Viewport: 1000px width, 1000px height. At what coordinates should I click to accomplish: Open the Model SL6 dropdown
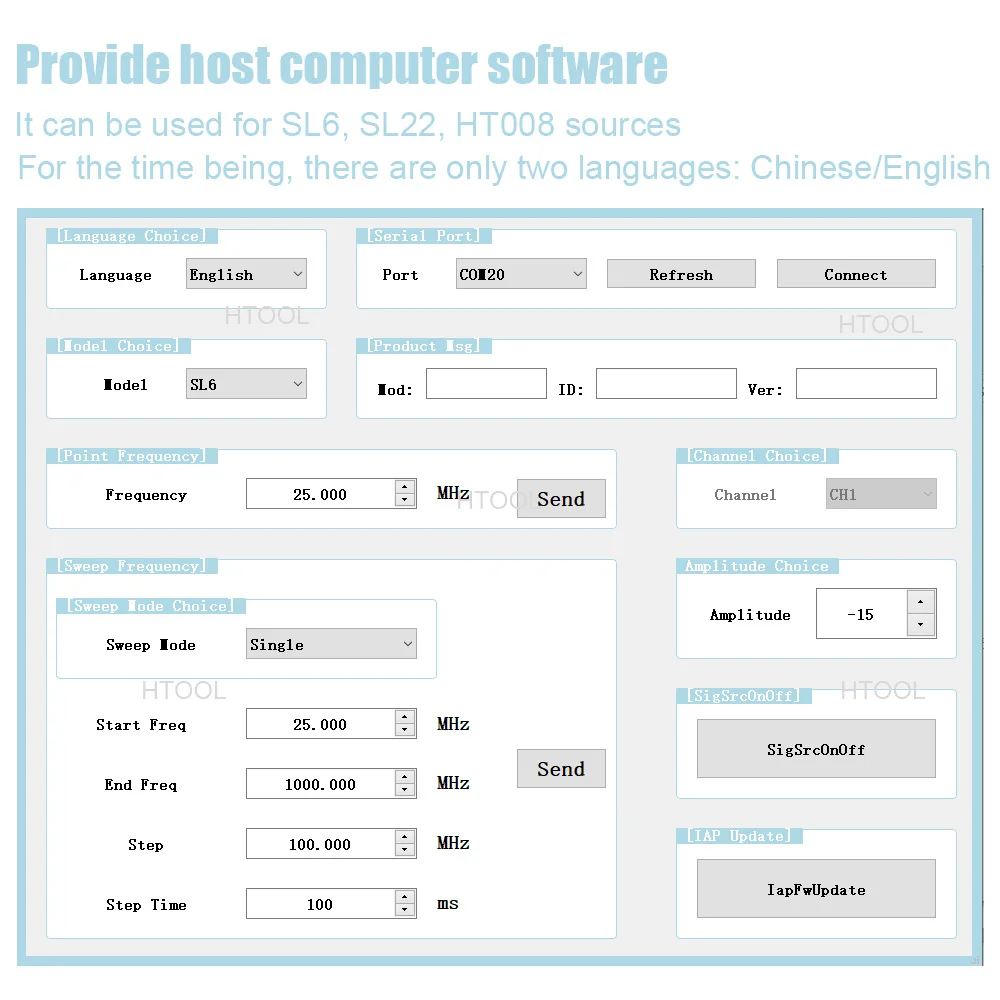click(x=246, y=383)
